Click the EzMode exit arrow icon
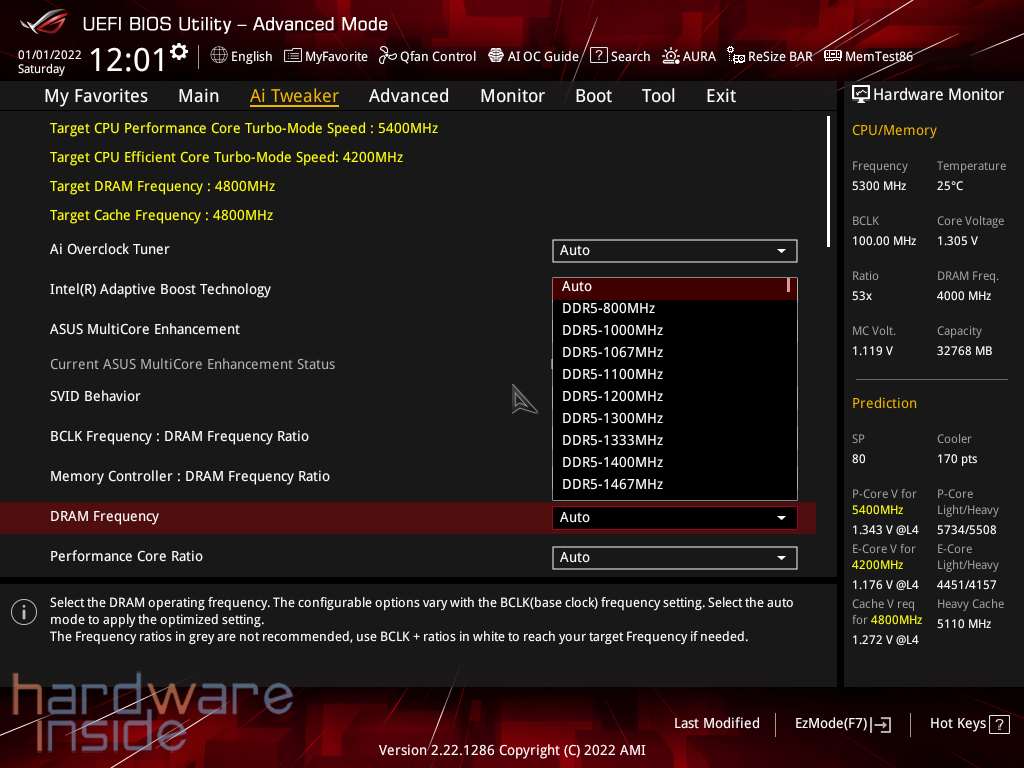The height and width of the screenshot is (768, 1024). (x=881, y=724)
